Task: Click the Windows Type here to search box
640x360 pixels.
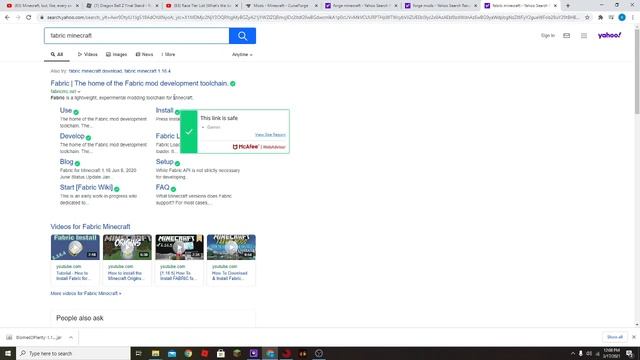Action: click(73, 353)
